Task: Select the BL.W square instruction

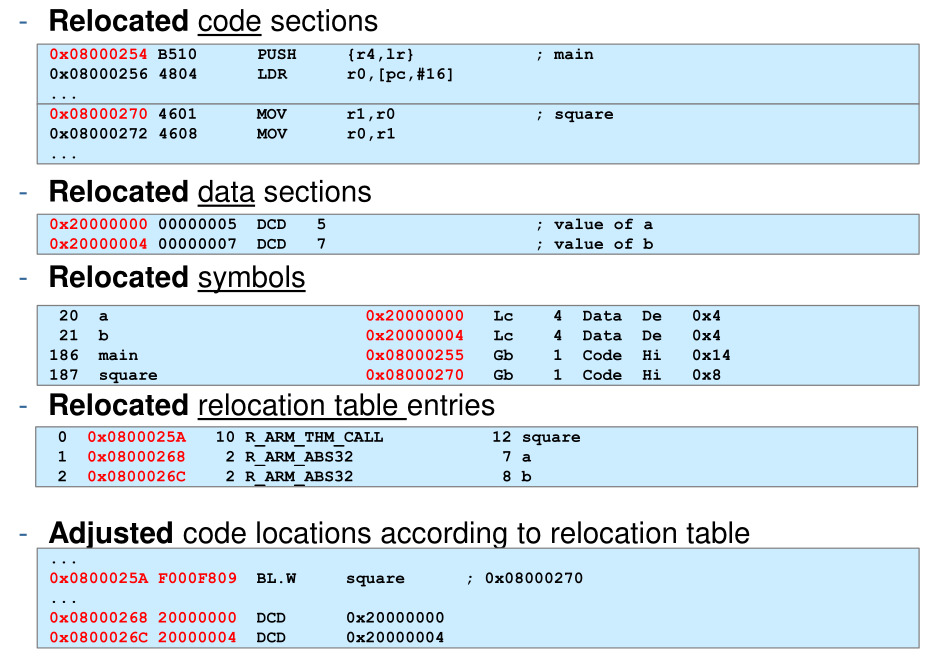Action: pyautogui.click(x=331, y=579)
